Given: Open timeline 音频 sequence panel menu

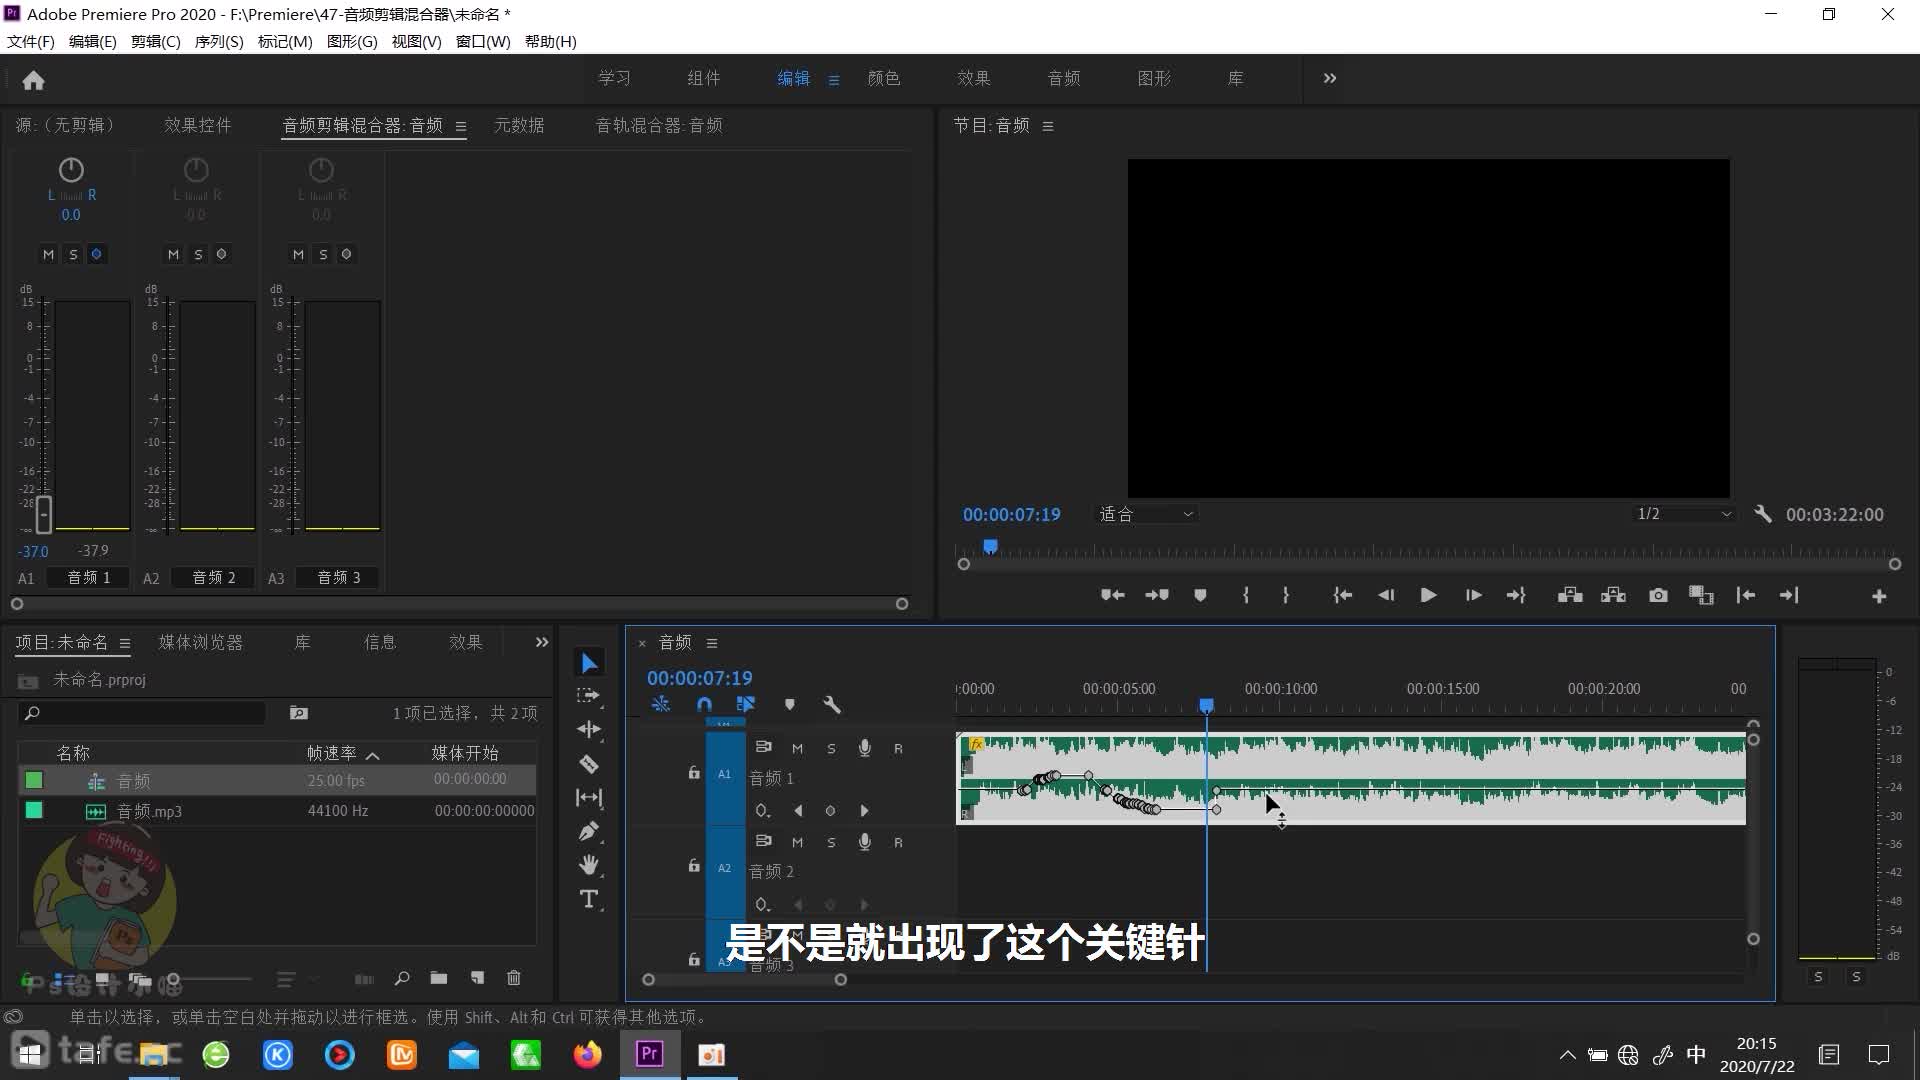Looking at the screenshot, I should click(712, 643).
